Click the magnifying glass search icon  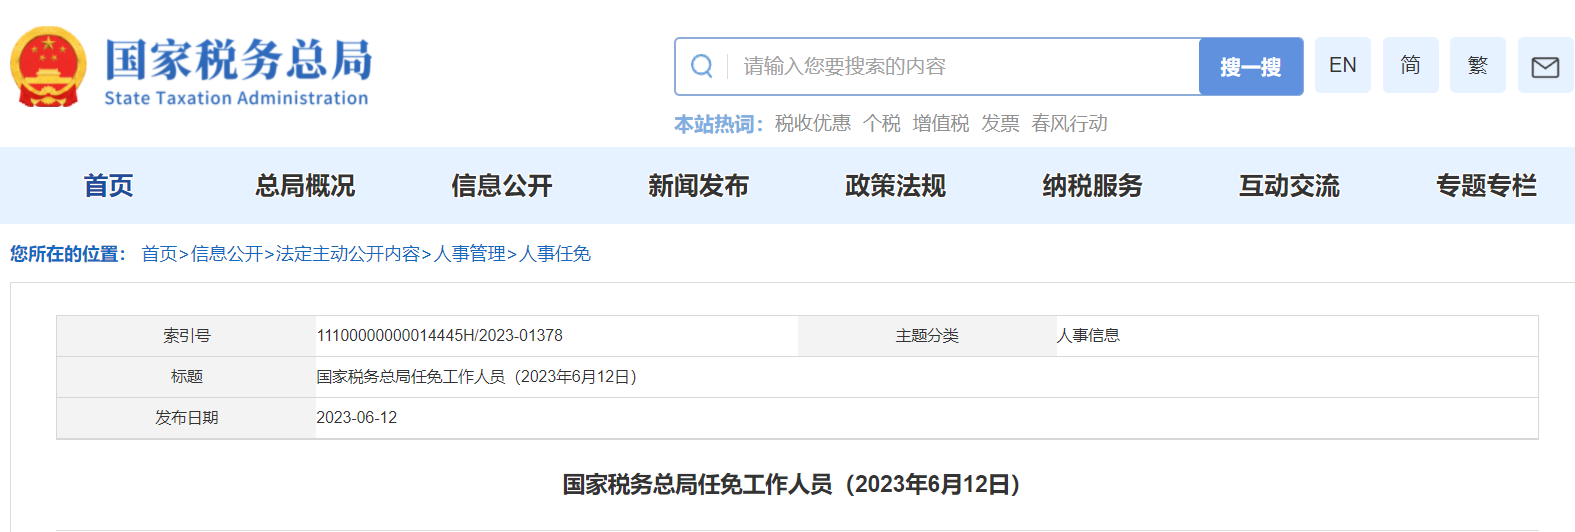coord(702,66)
